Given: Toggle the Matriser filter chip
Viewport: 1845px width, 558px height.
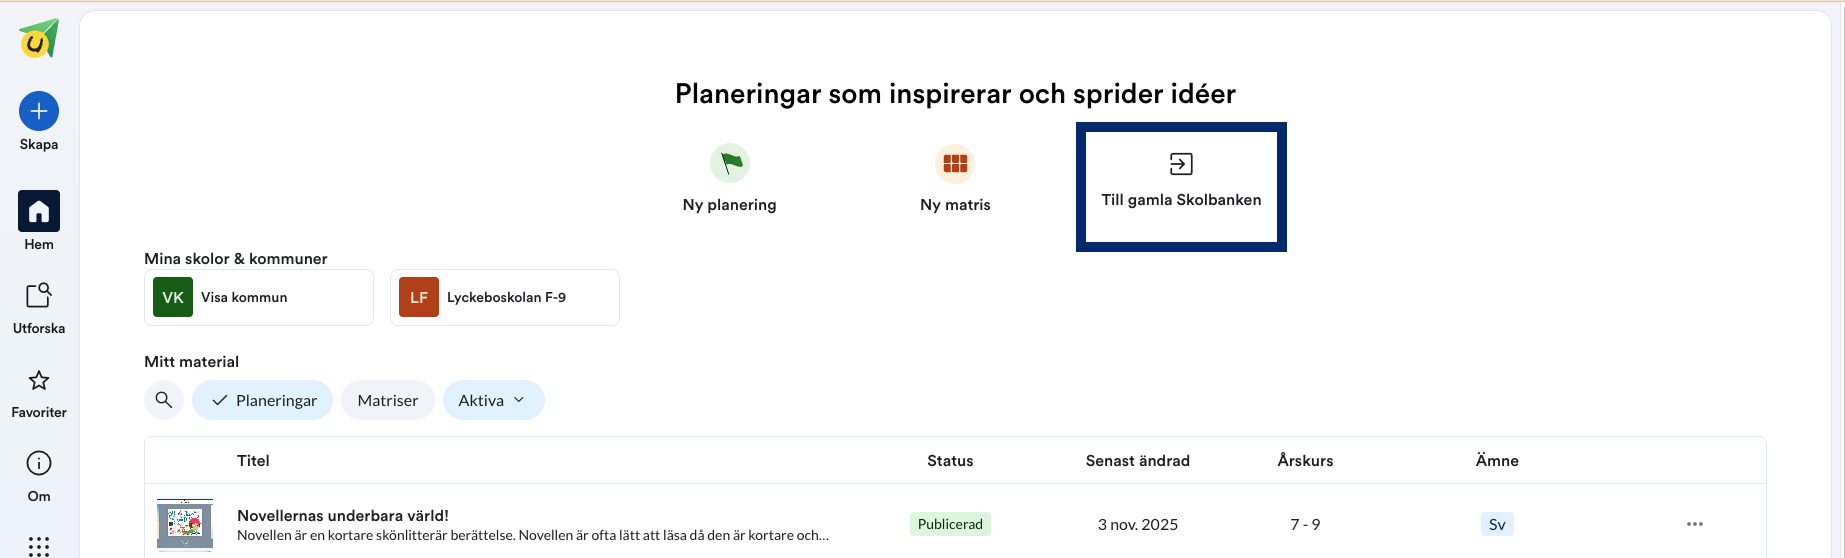Looking at the screenshot, I should pos(388,400).
